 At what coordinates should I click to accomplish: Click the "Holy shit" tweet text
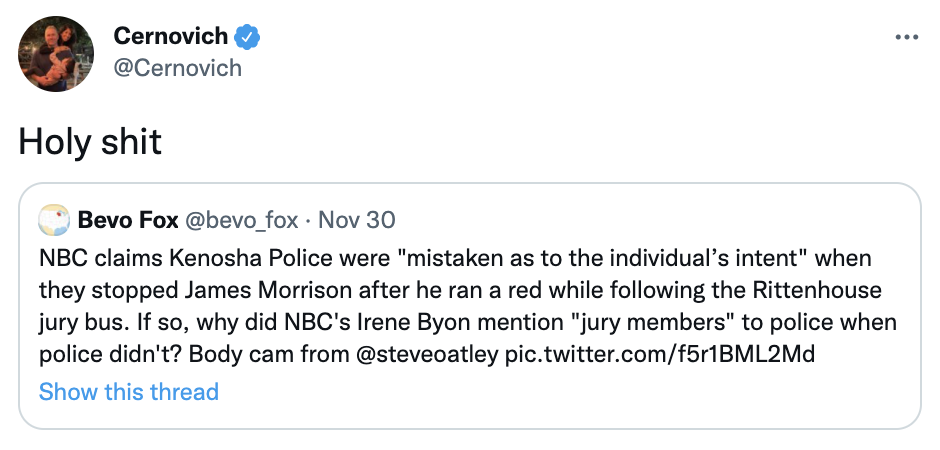[x=90, y=142]
